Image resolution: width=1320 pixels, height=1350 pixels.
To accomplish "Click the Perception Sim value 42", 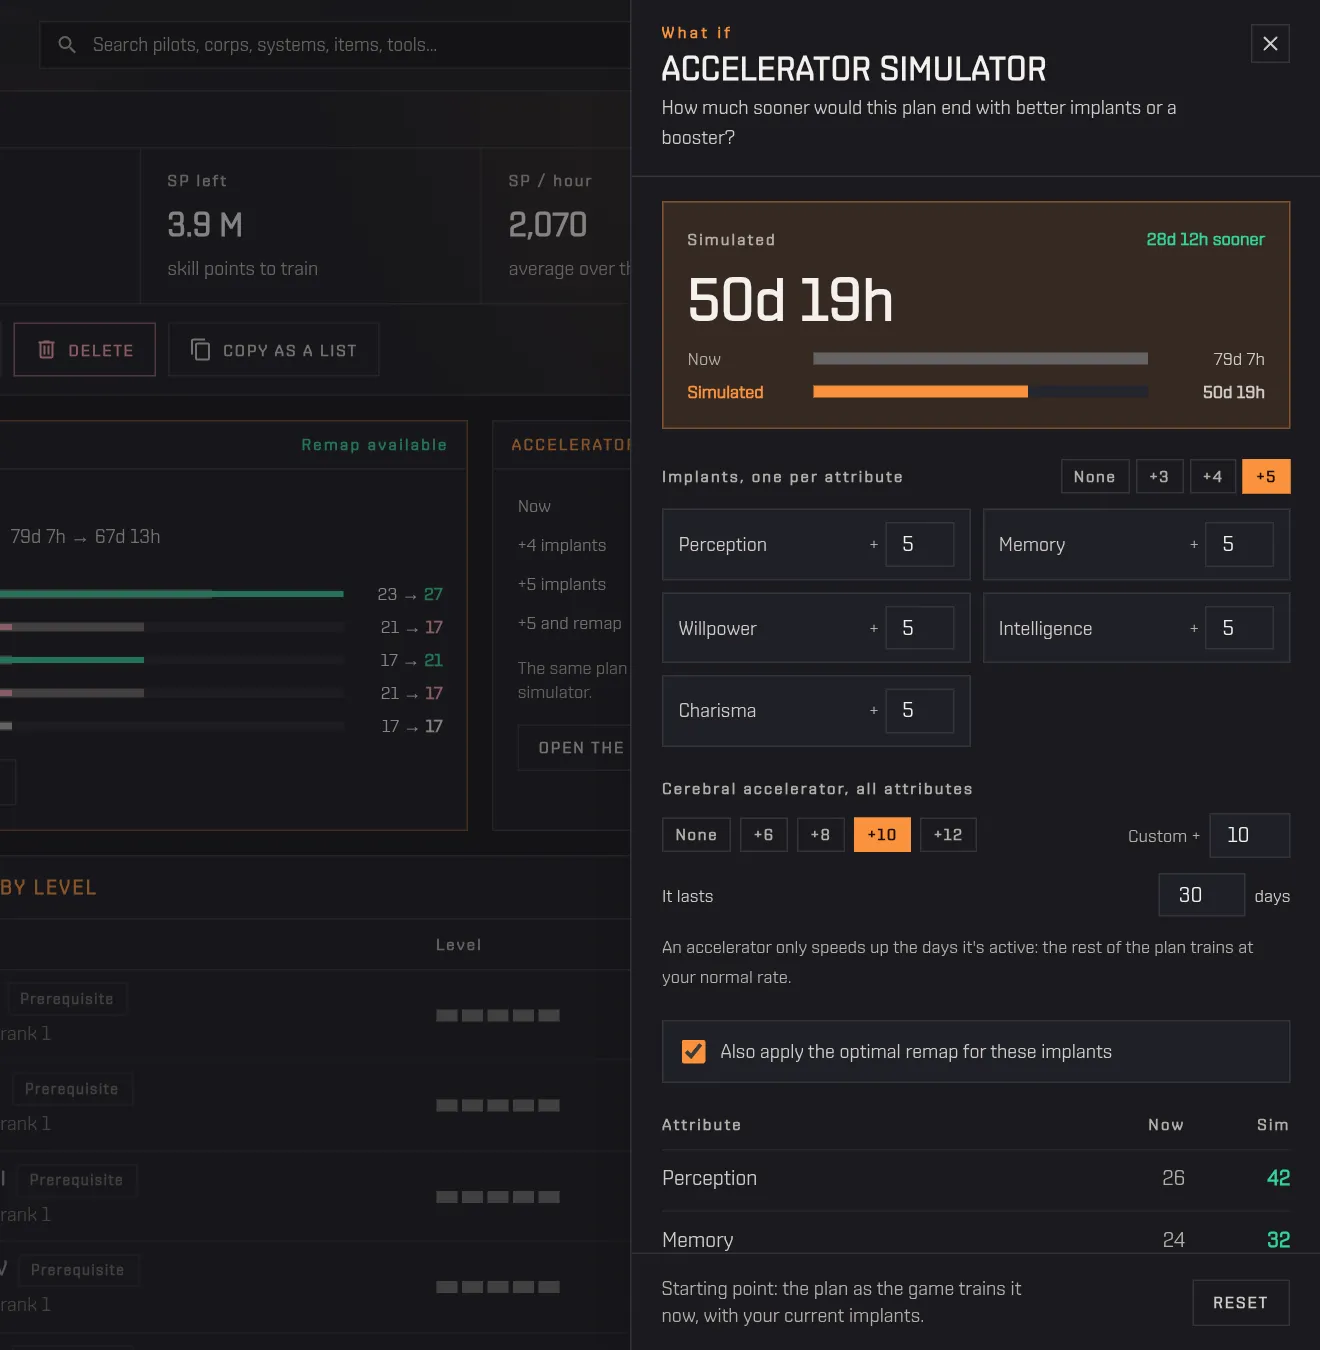I will coord(1278,1178).
